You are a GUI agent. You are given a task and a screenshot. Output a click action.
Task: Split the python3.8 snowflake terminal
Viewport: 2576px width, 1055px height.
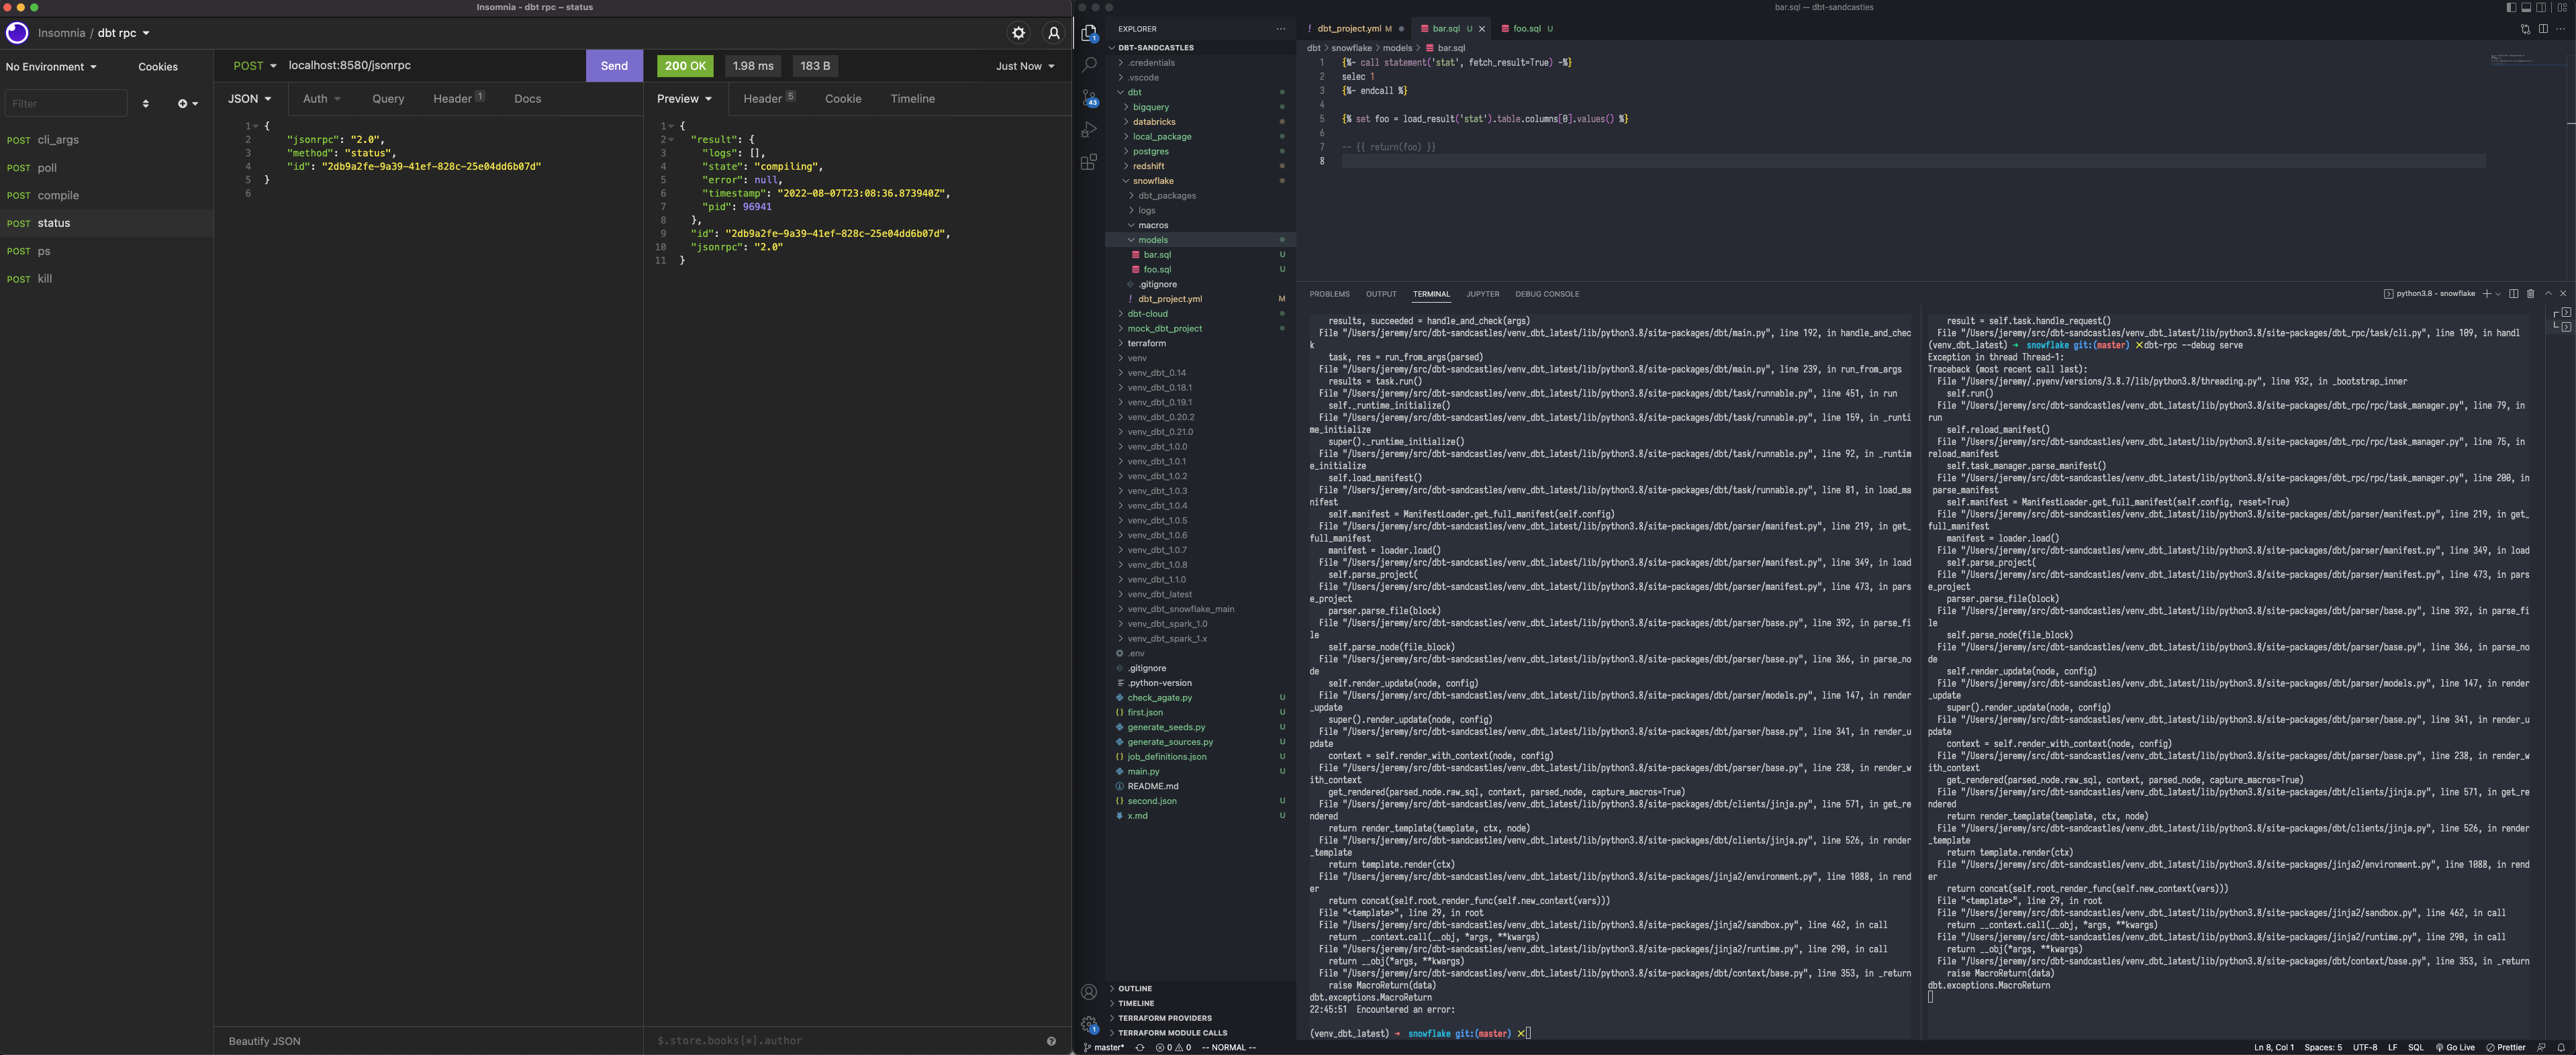2513,293
